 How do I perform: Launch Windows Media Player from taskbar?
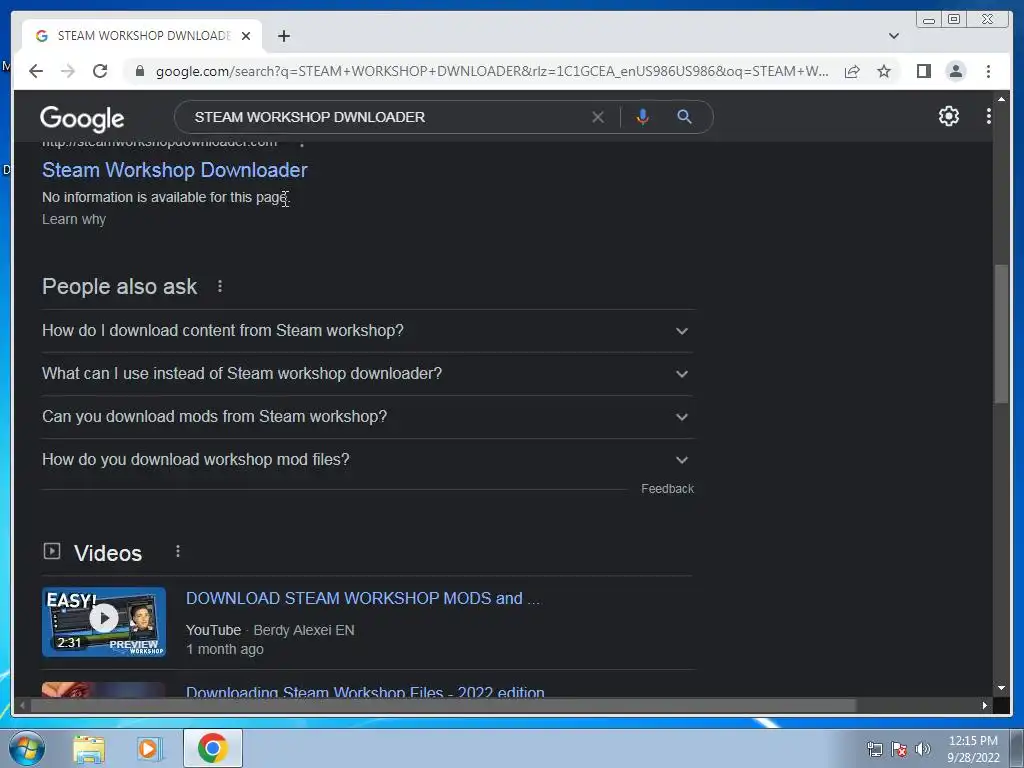(x=149, y=748)
